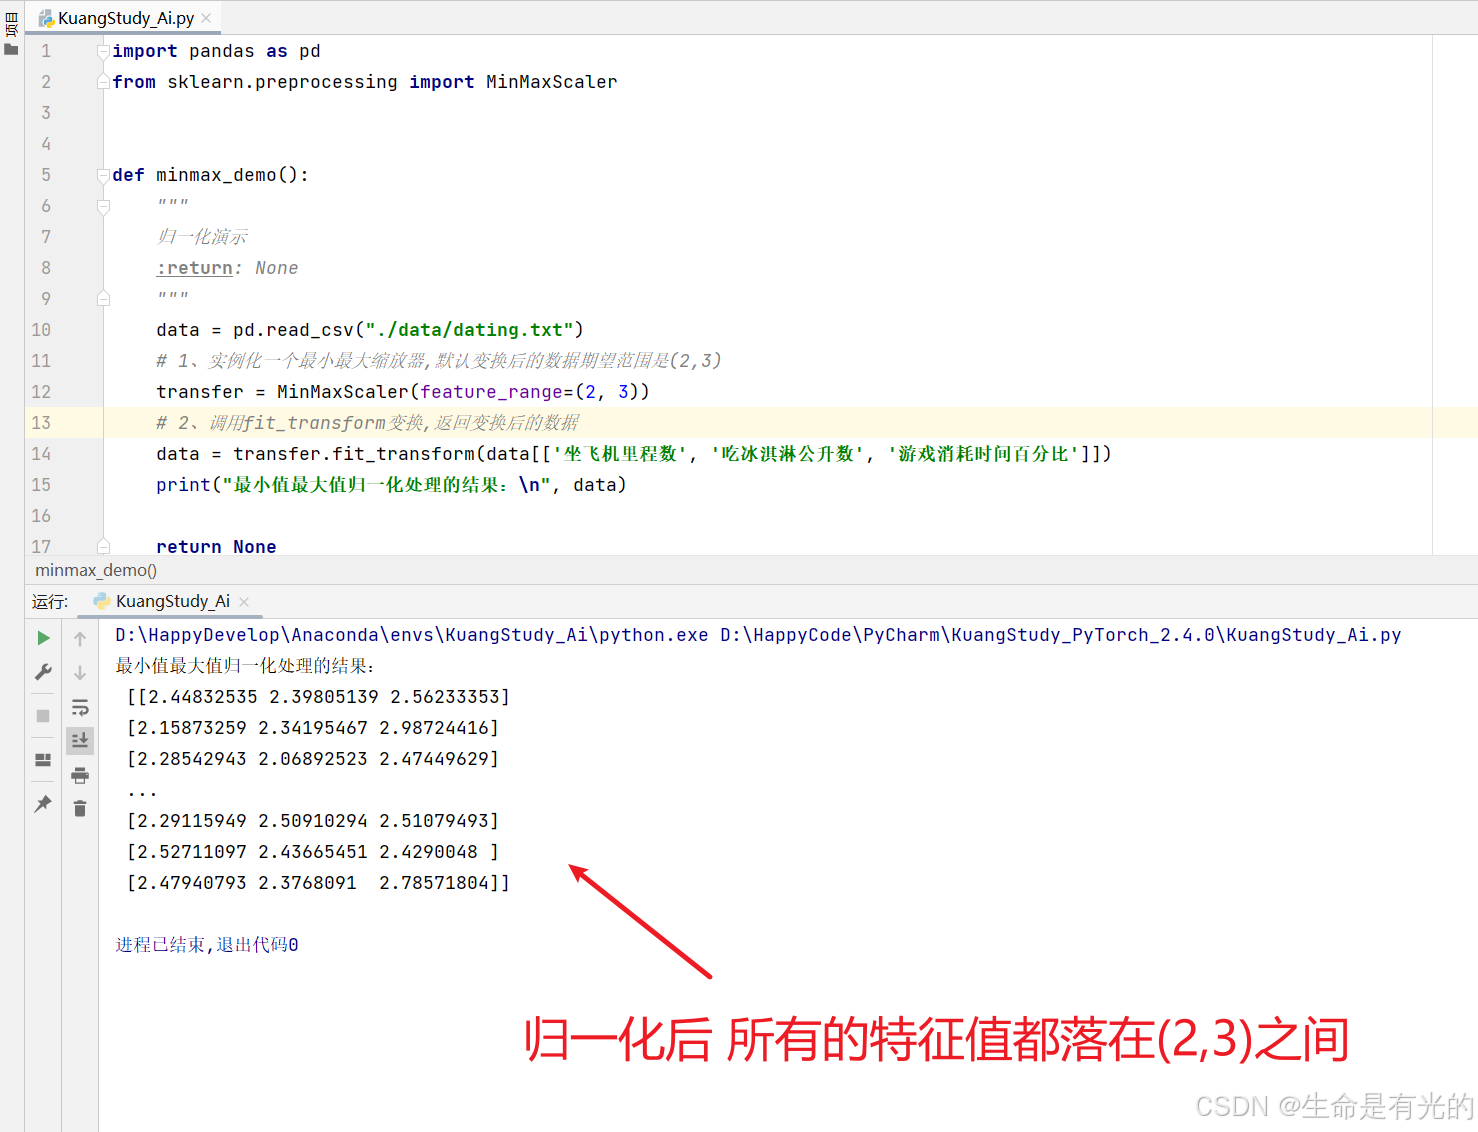Click the docstring end fold marker on line 9

point(103,299)
